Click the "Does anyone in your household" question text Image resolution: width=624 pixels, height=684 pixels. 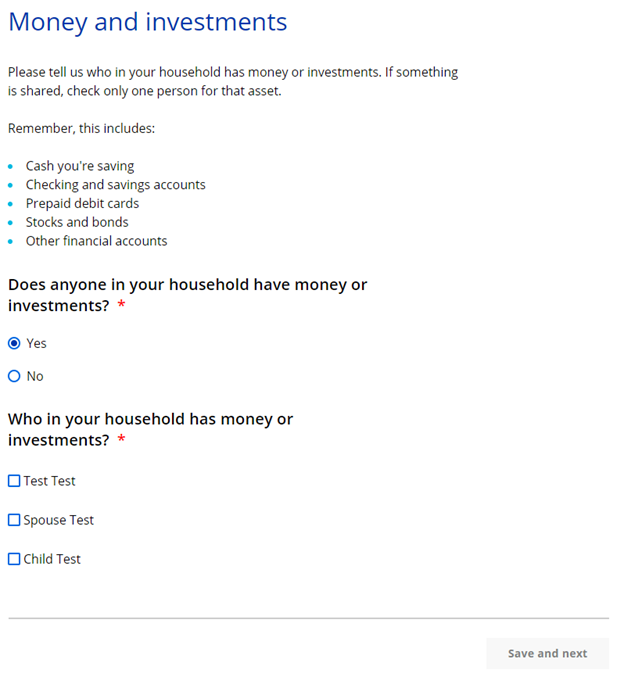187,285
